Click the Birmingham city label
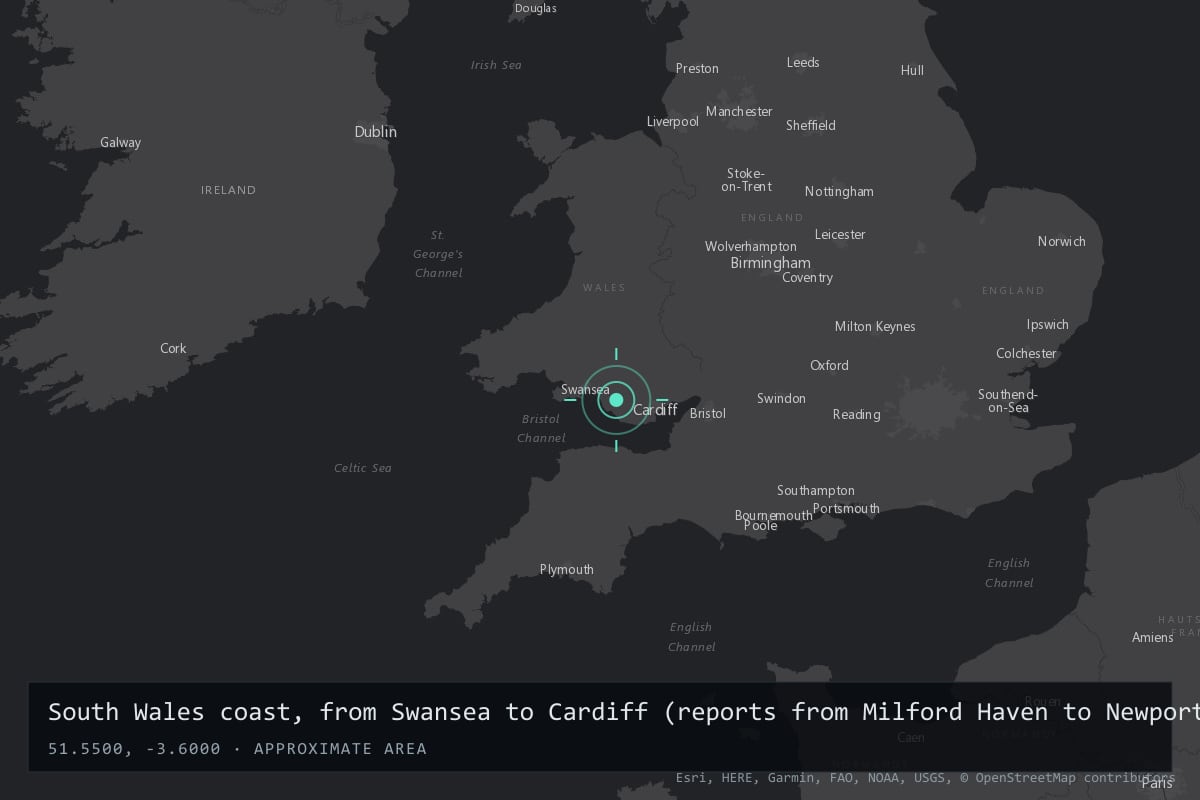 click(x=770, y=263)
